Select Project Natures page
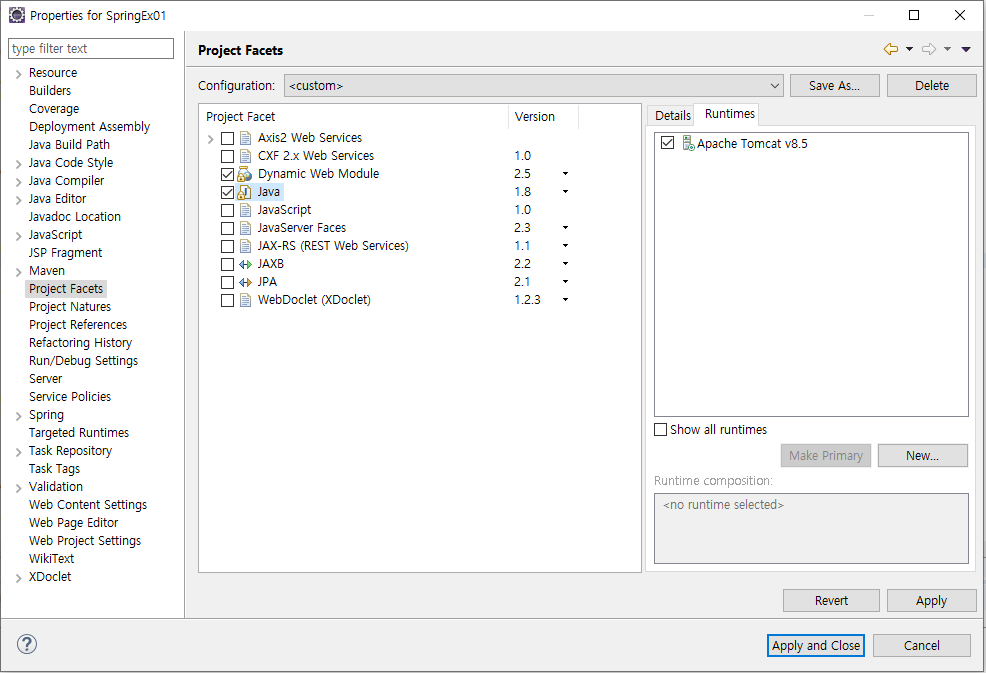 coord(70,307)
